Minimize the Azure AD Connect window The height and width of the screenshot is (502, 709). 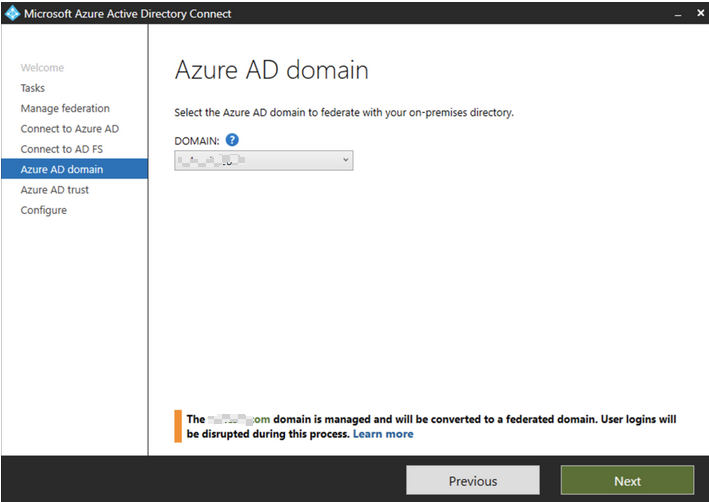[x=676, y=13]
